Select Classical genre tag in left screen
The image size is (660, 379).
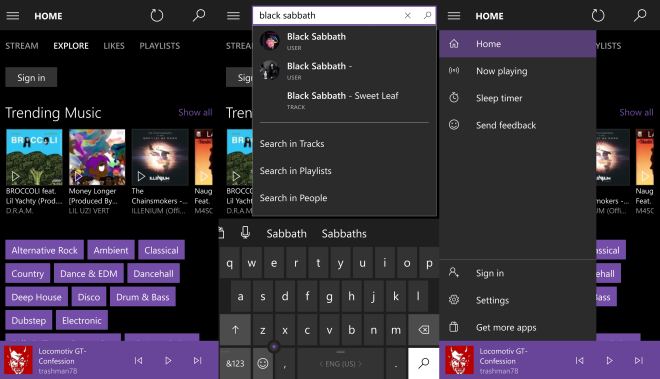tap(161, 250)
